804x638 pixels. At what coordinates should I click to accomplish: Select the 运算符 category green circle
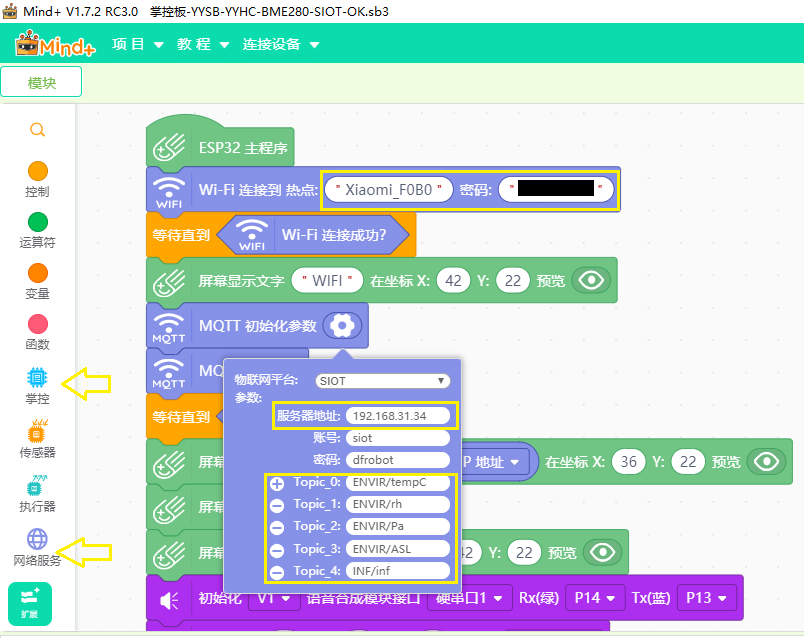click(x=38, y=222)
